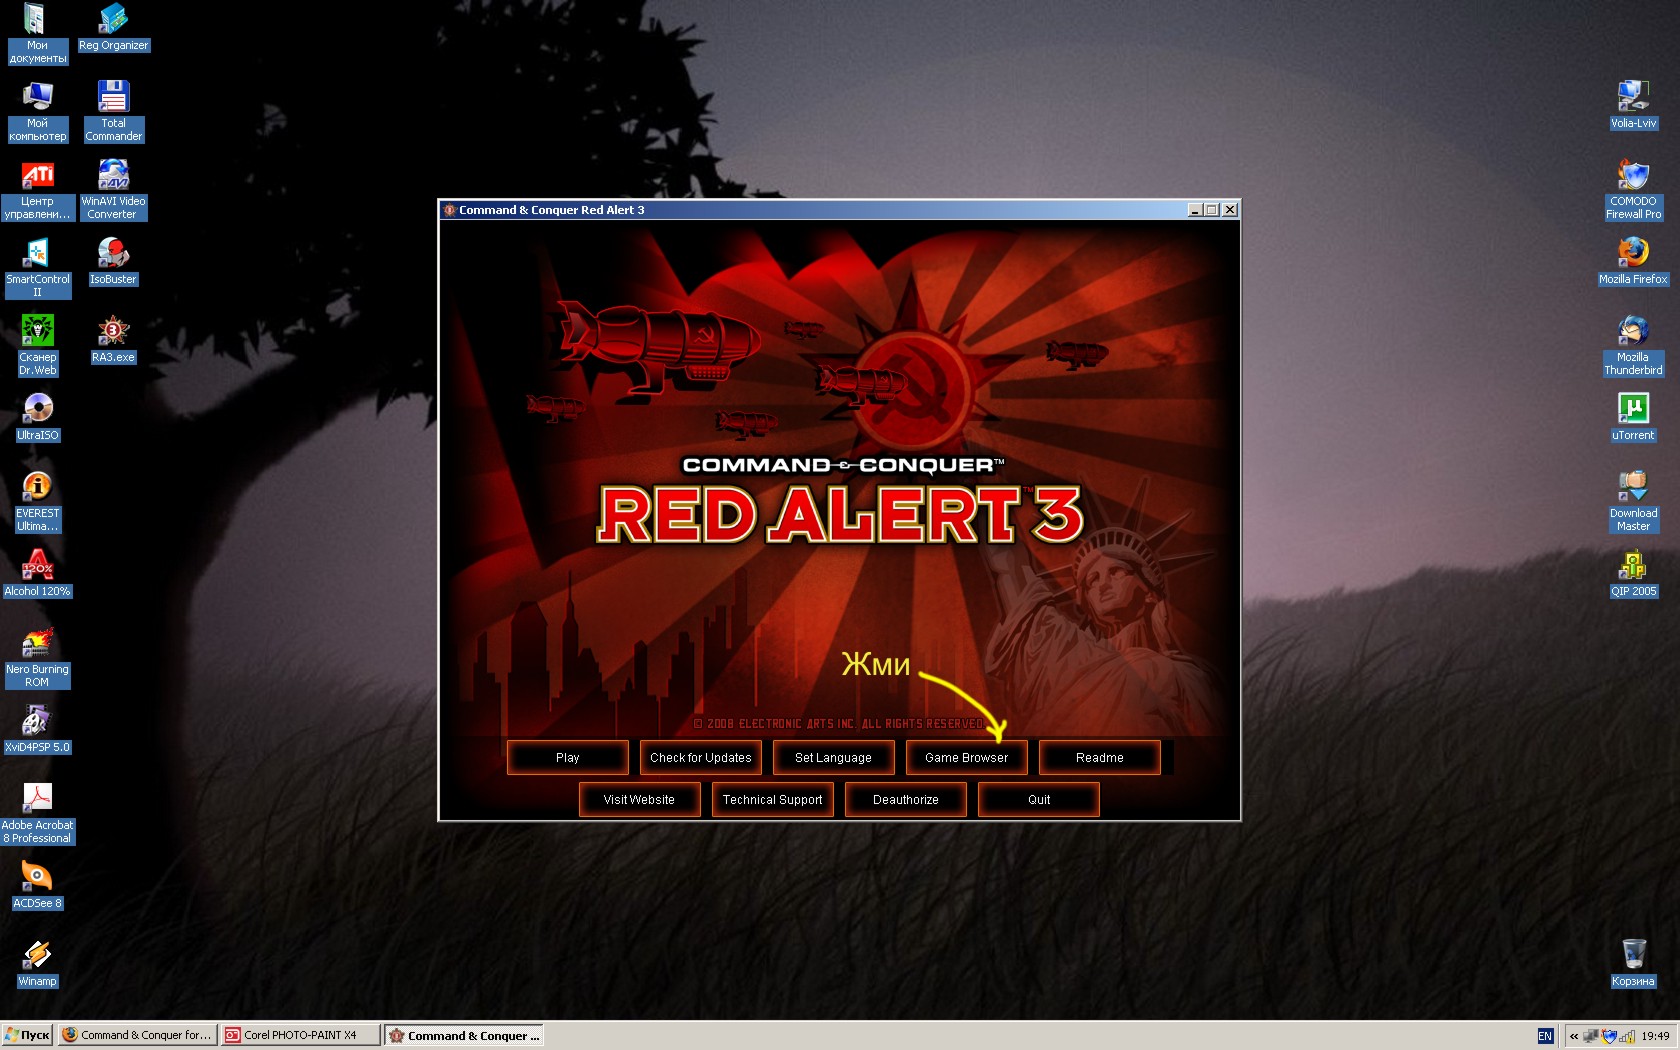Click the EN language indicator
Image resolution: width=1680 pixels, height=1050 pixels.
[1545, 1036]
